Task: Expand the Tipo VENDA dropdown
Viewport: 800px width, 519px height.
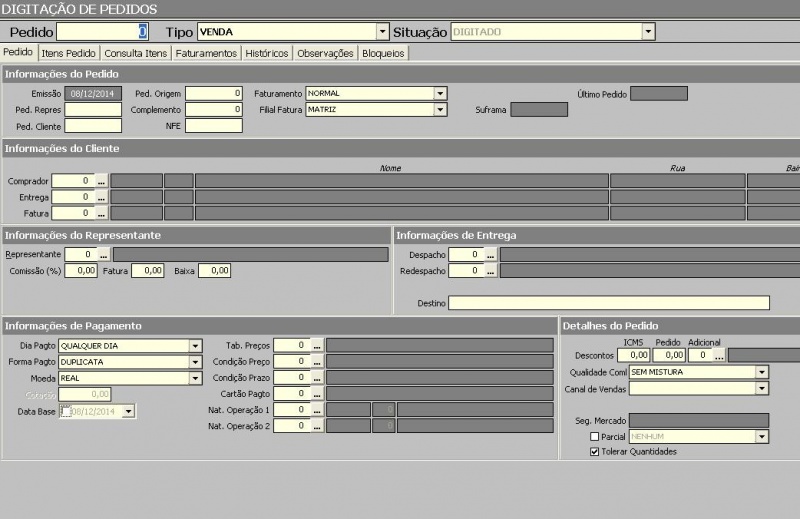Action: (x=382, y=32)
